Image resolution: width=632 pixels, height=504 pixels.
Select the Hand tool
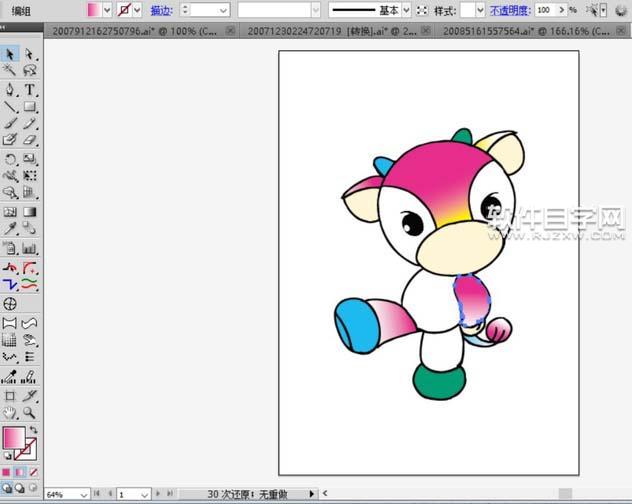tap(10, 412)
